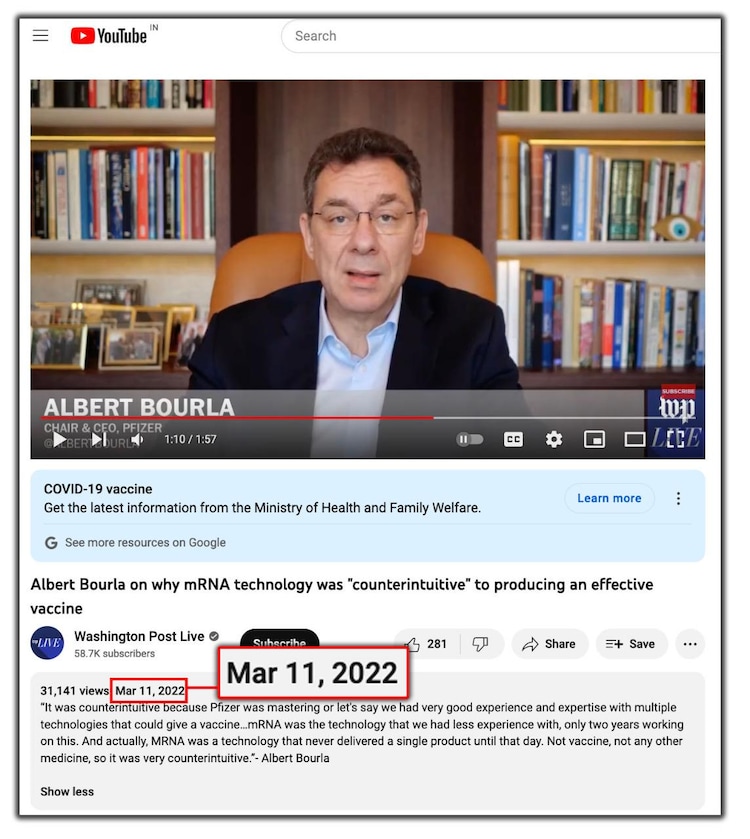Play the video

click(59, 439)
